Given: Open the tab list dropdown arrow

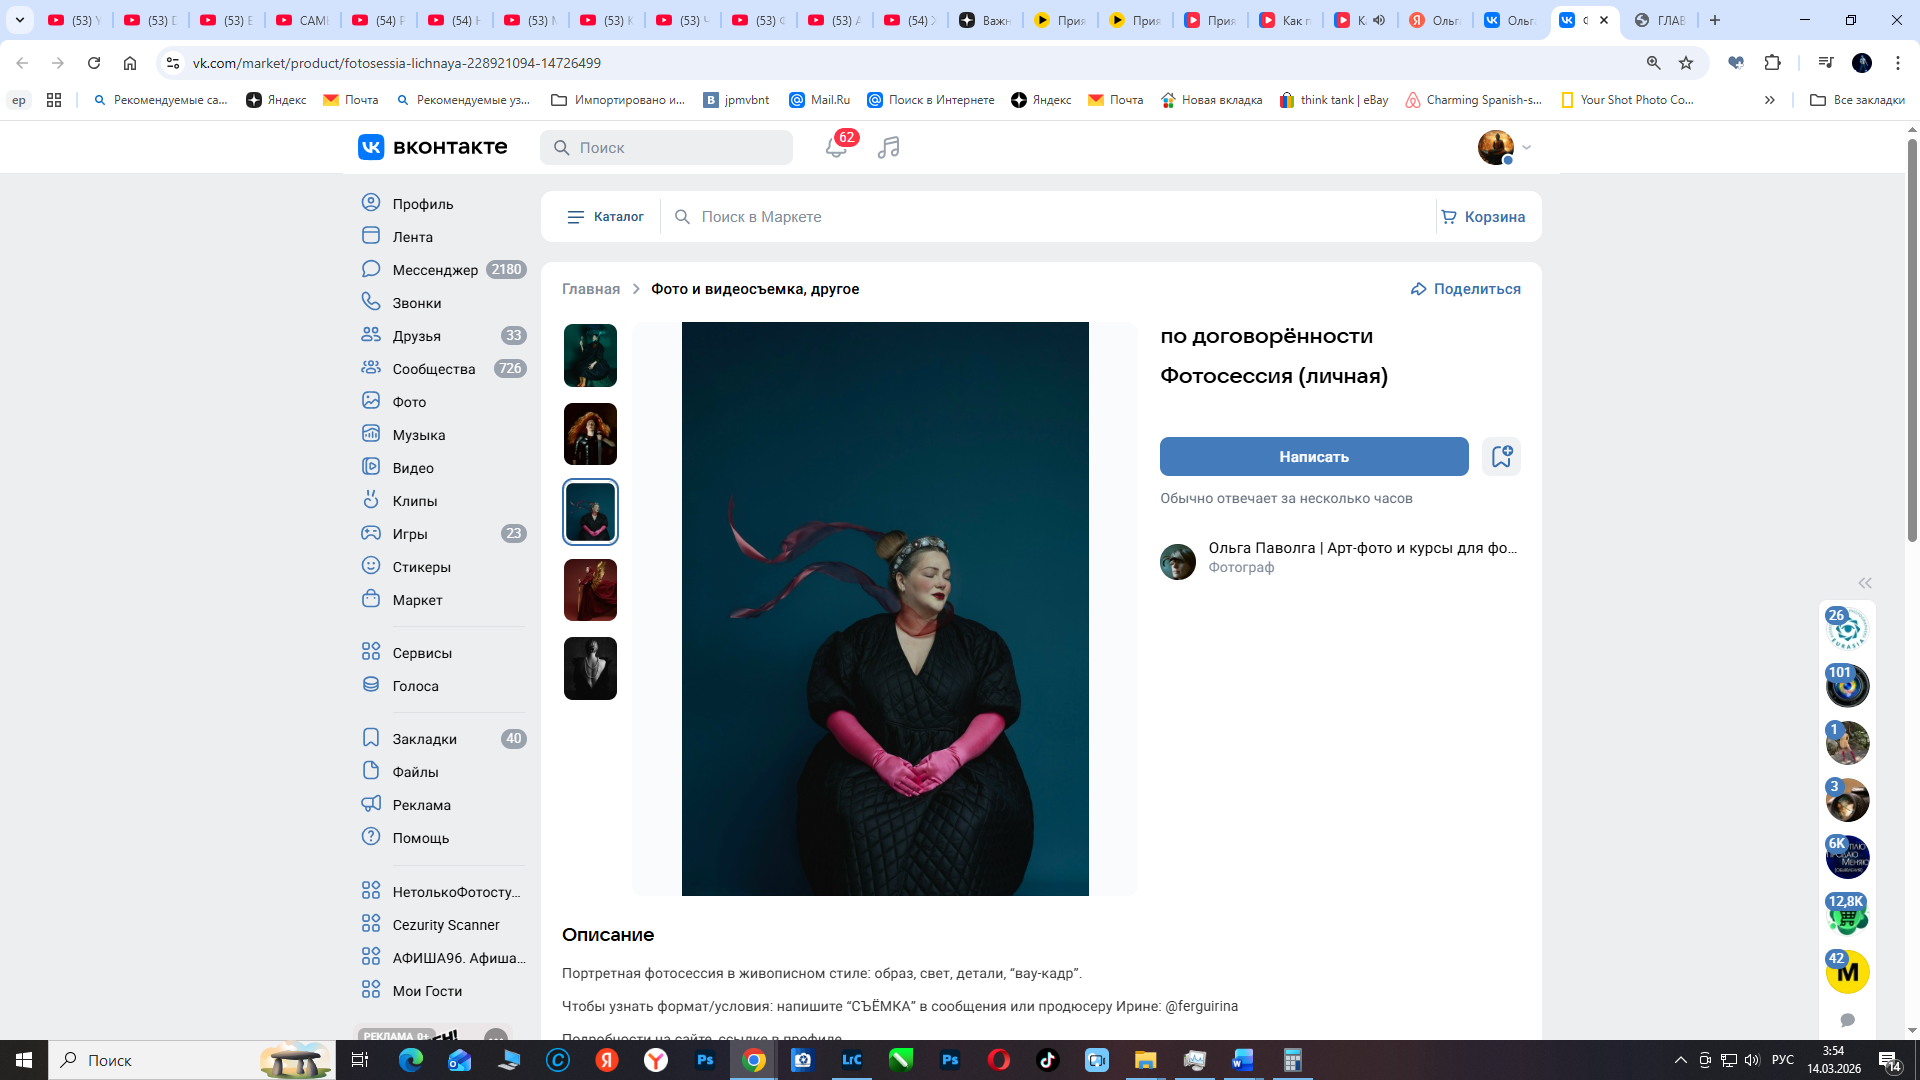Looking at the screenshot, I should tap(19, 20).
